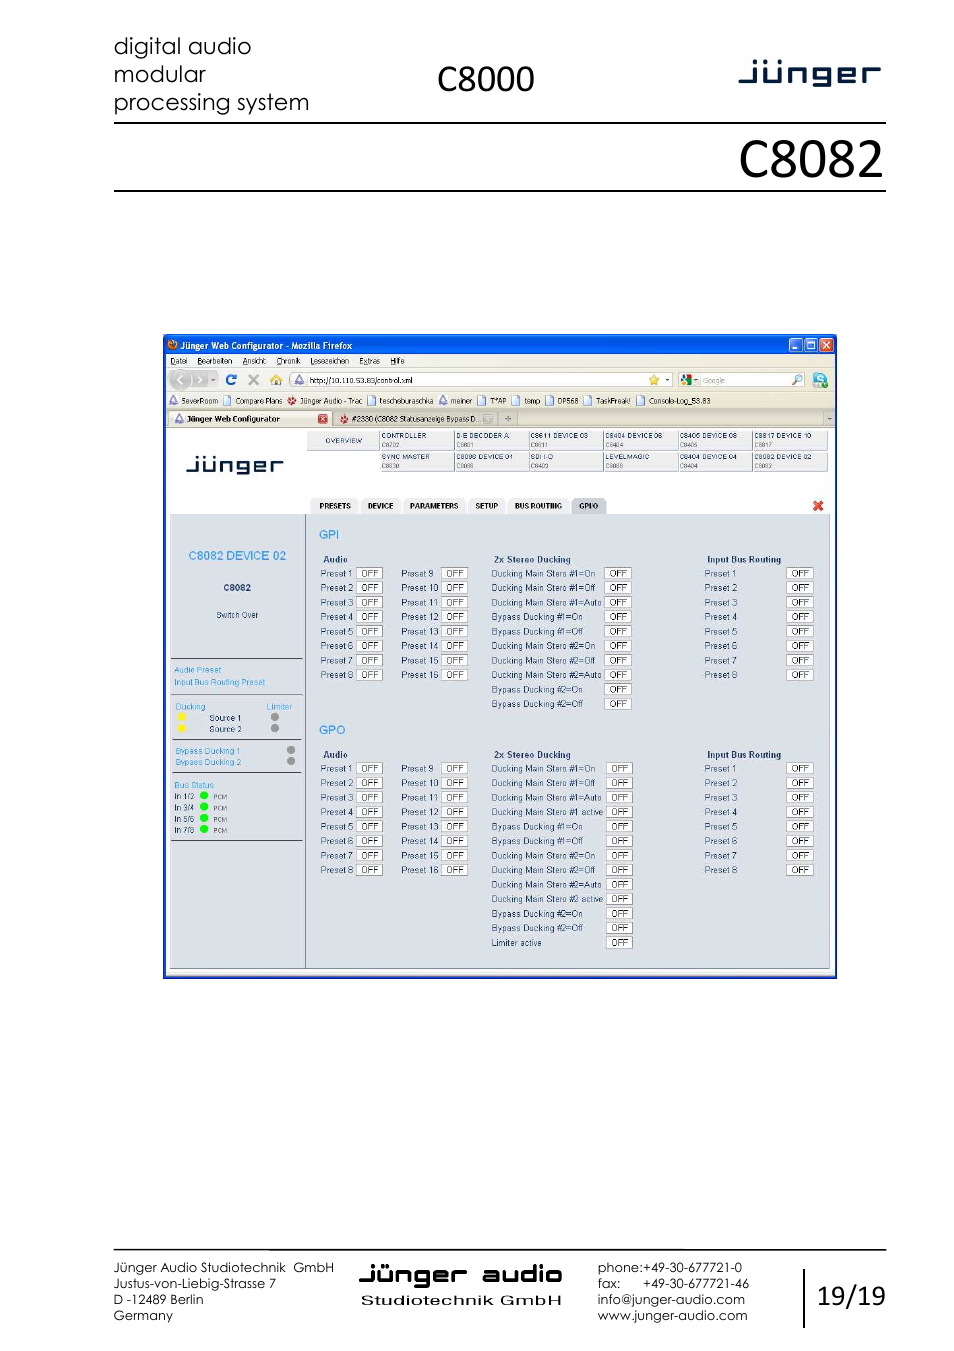Set GPO Audio Preset 1 OFF field
This screenshot has height=1351, width=954.
(x=370, y=769)
